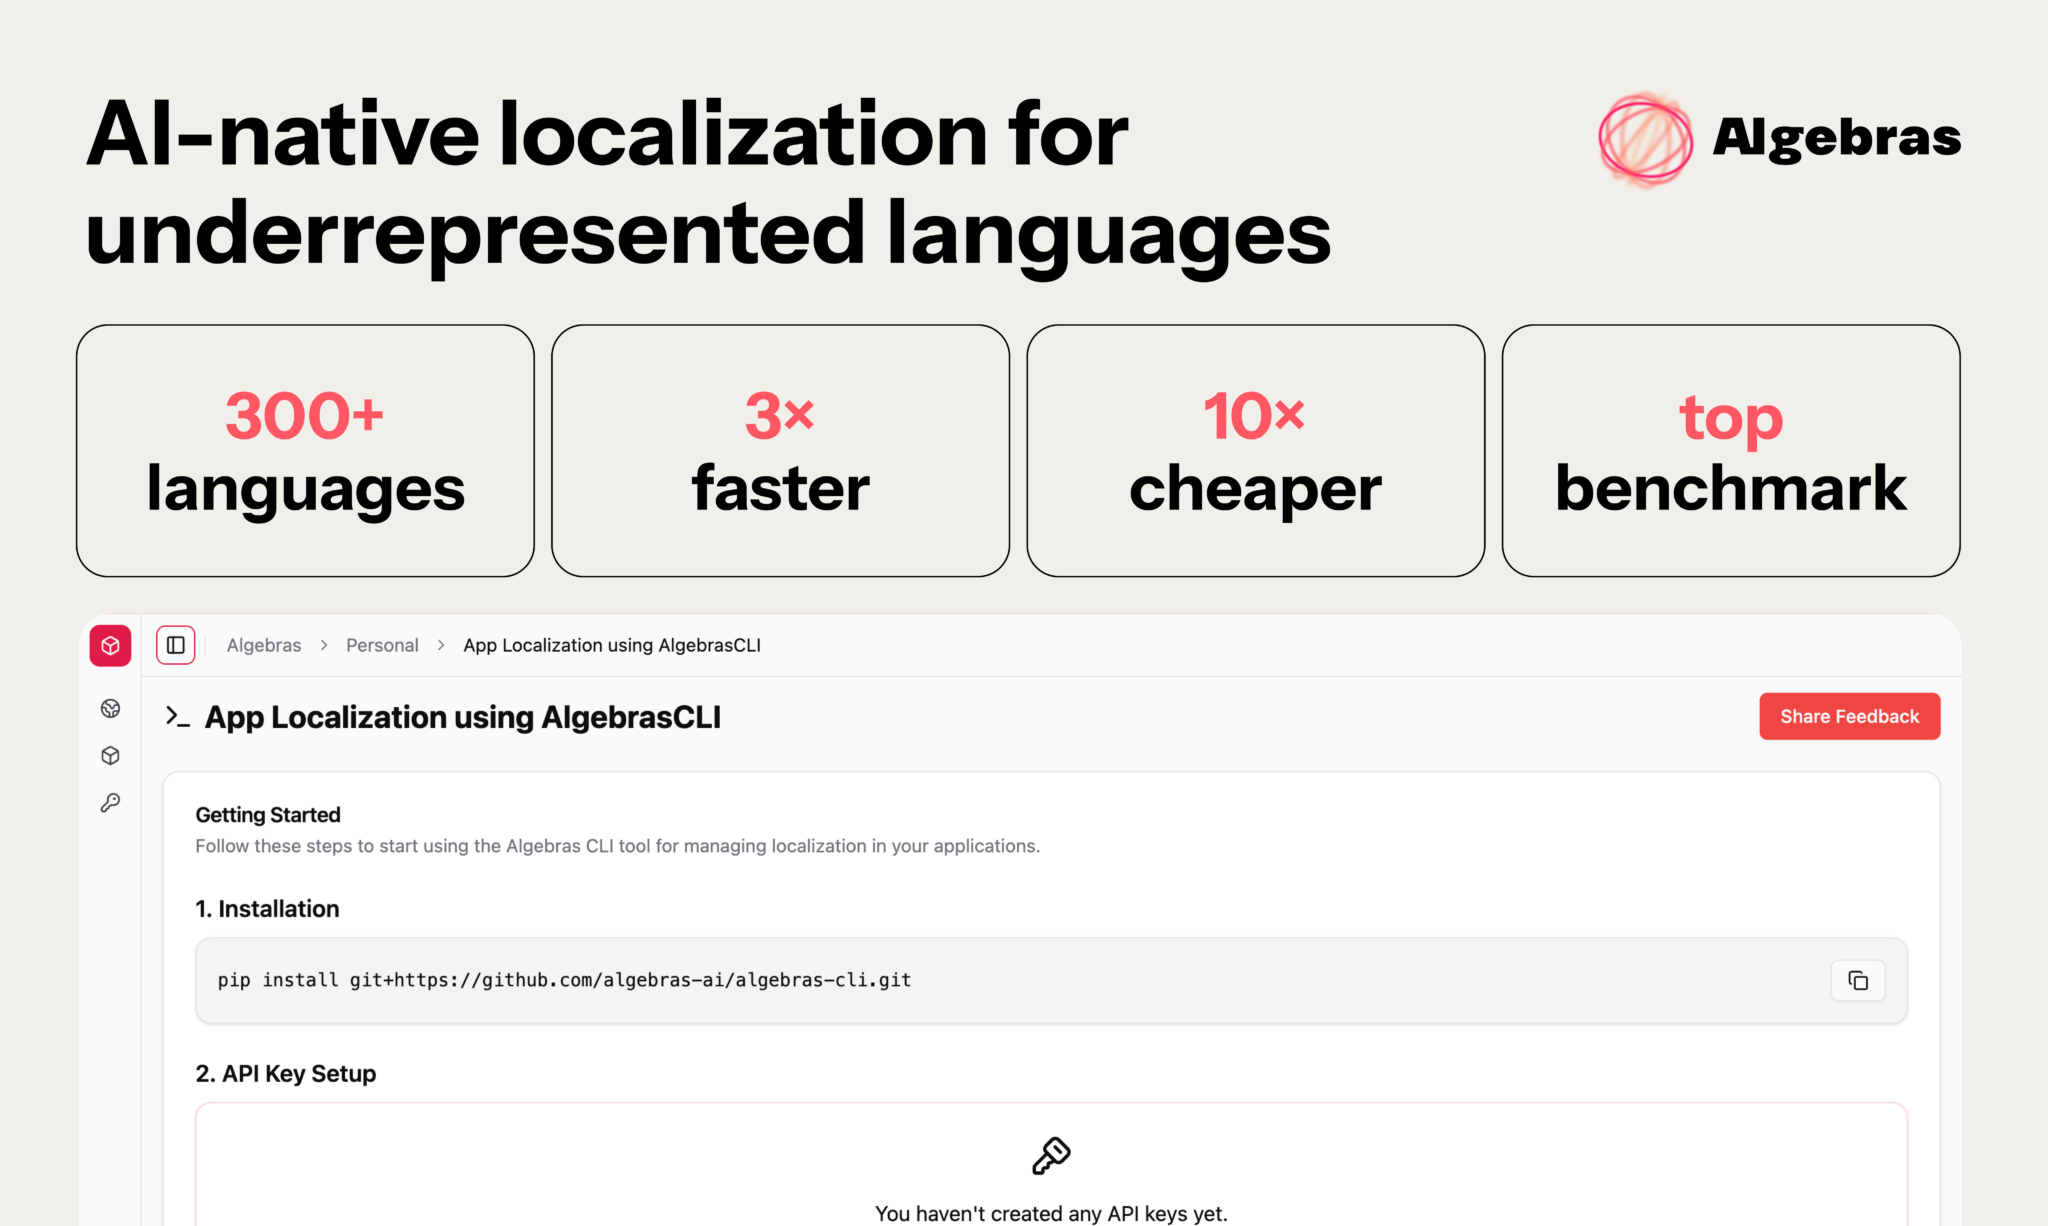Click the Algebras scribble logo at top right
The height and width of the screenshot is (1226, 2048).
1645,138
